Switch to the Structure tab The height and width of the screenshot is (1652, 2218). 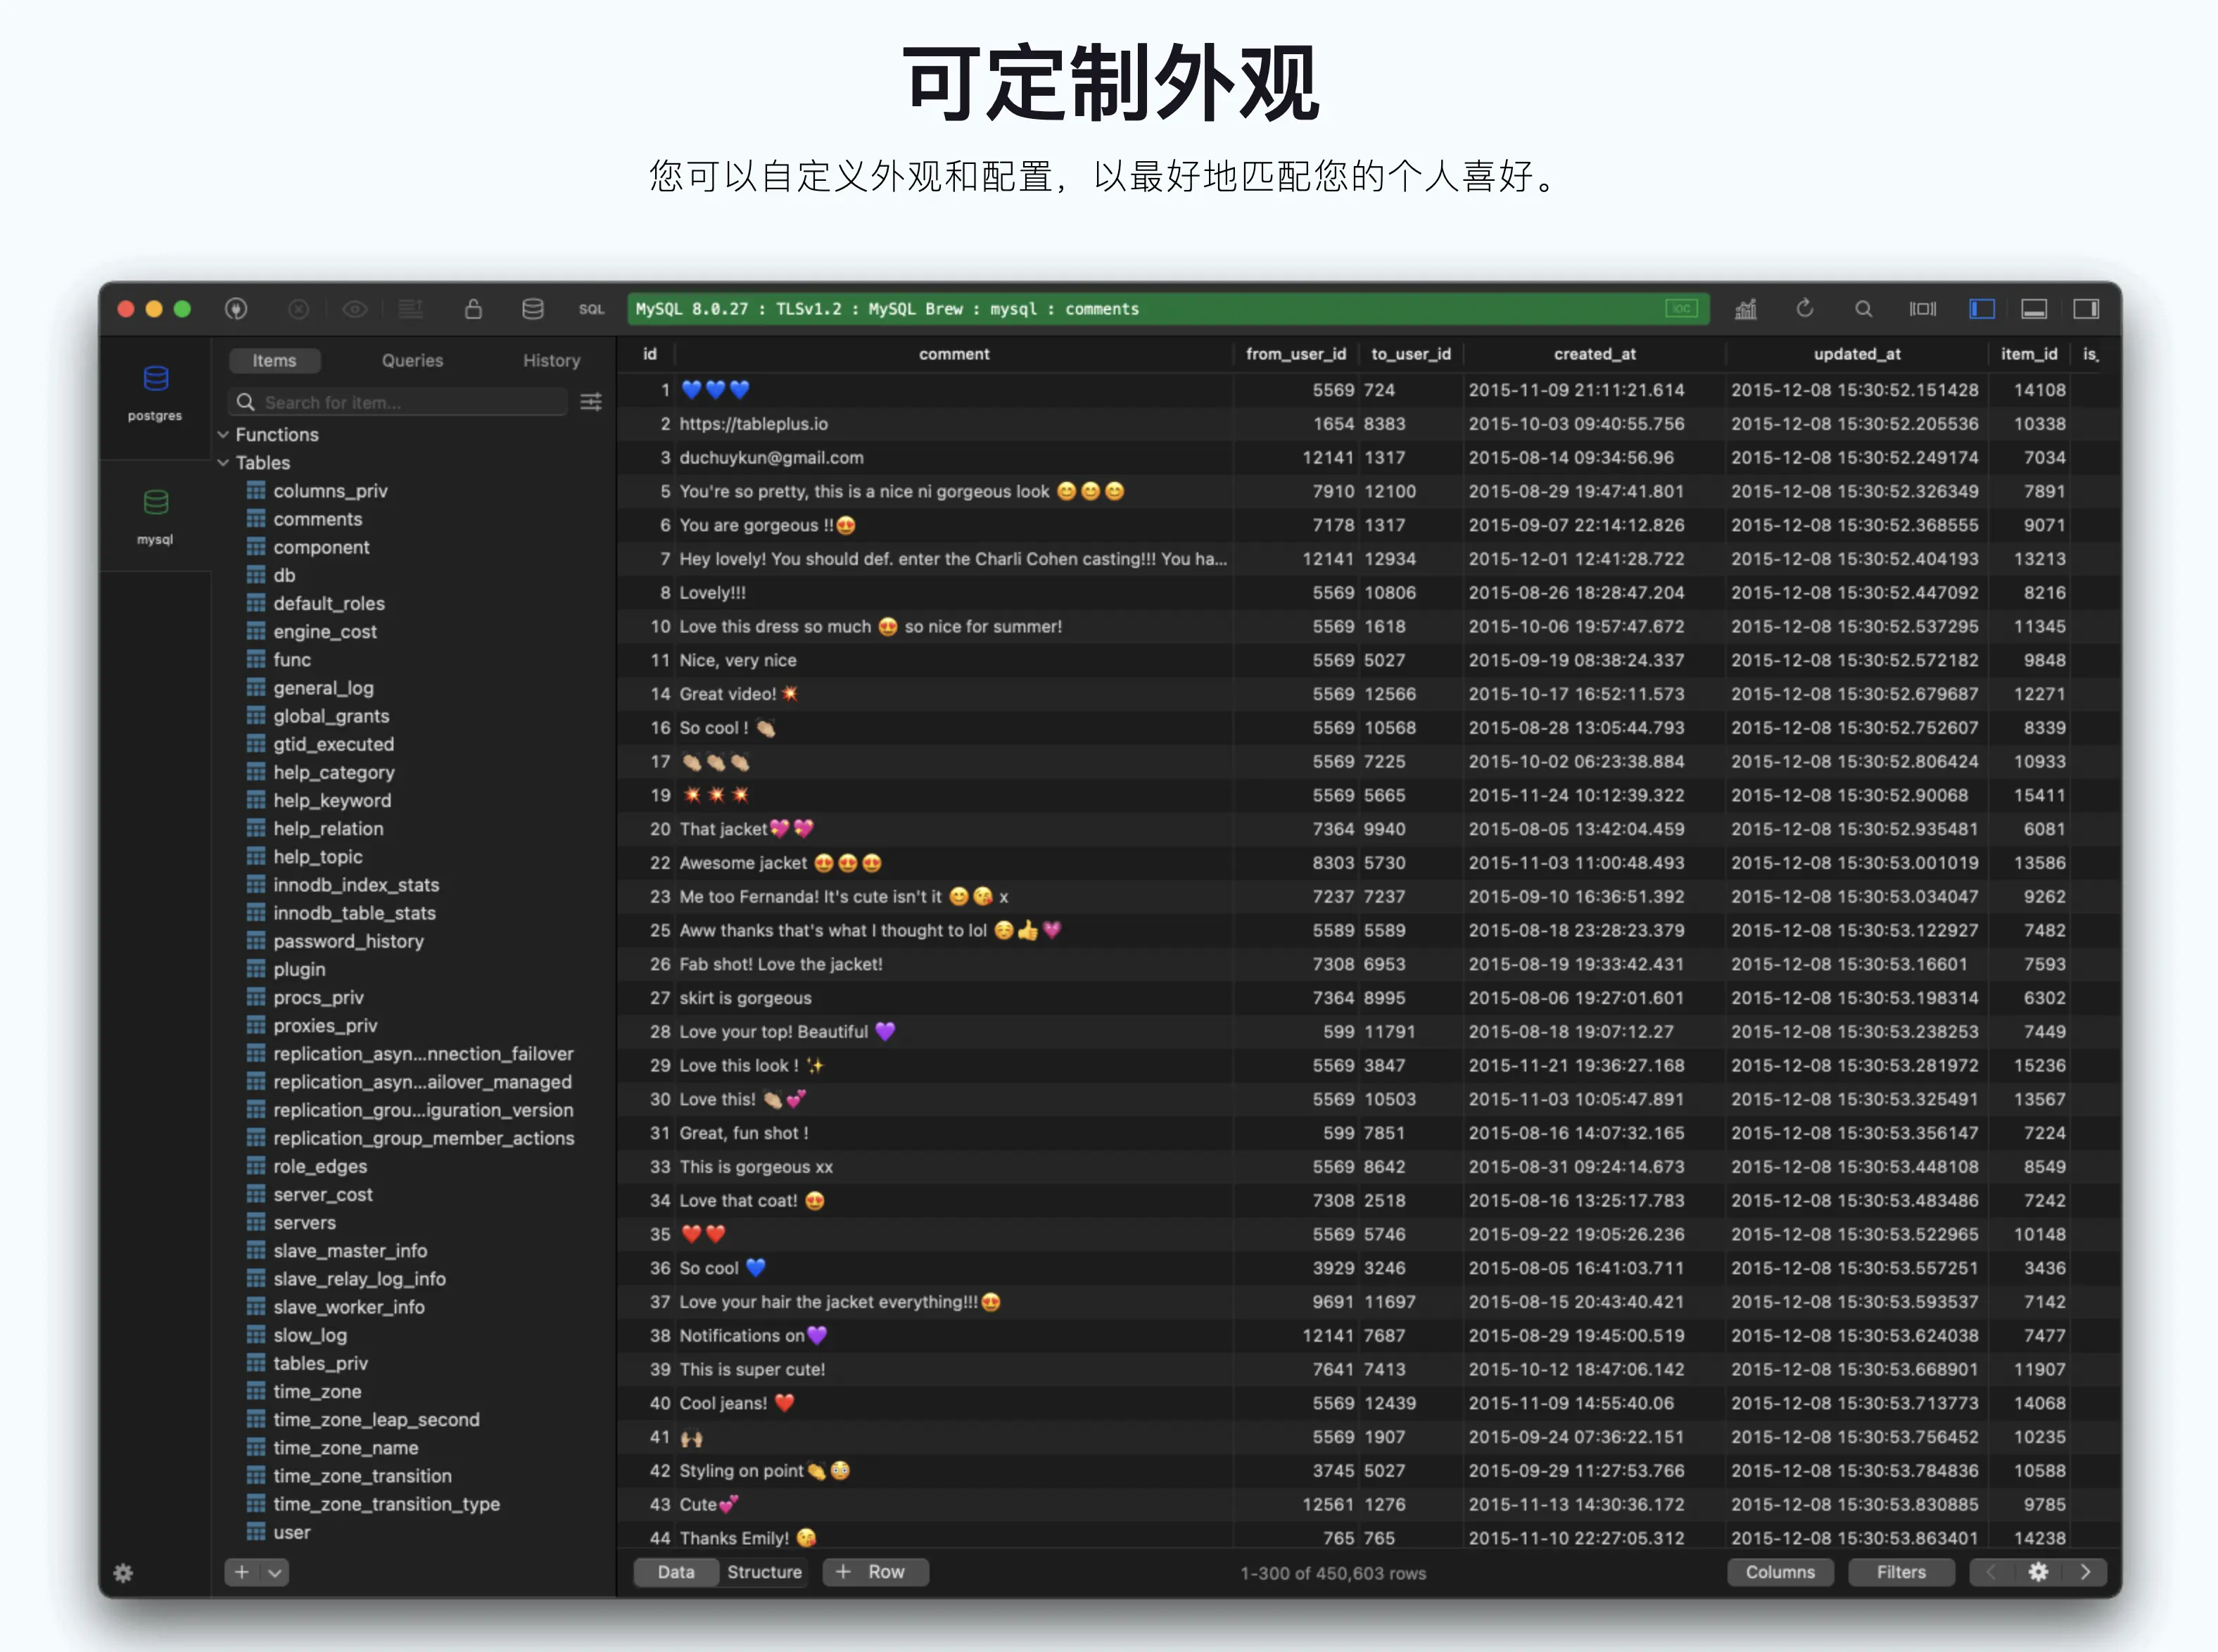764,1572
